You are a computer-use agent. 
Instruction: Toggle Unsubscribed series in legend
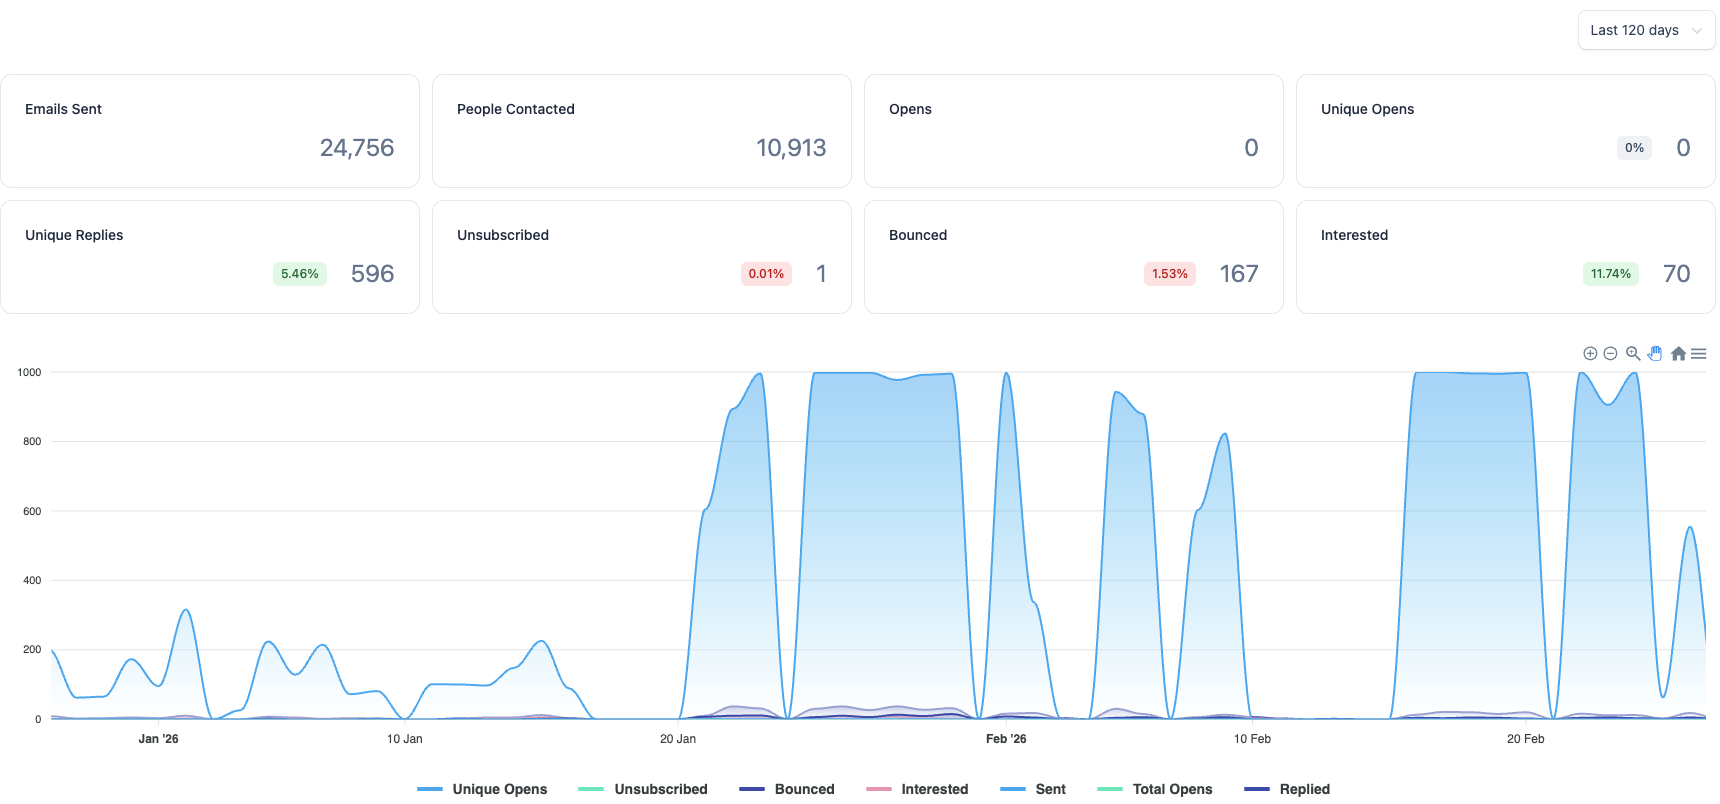643,789
